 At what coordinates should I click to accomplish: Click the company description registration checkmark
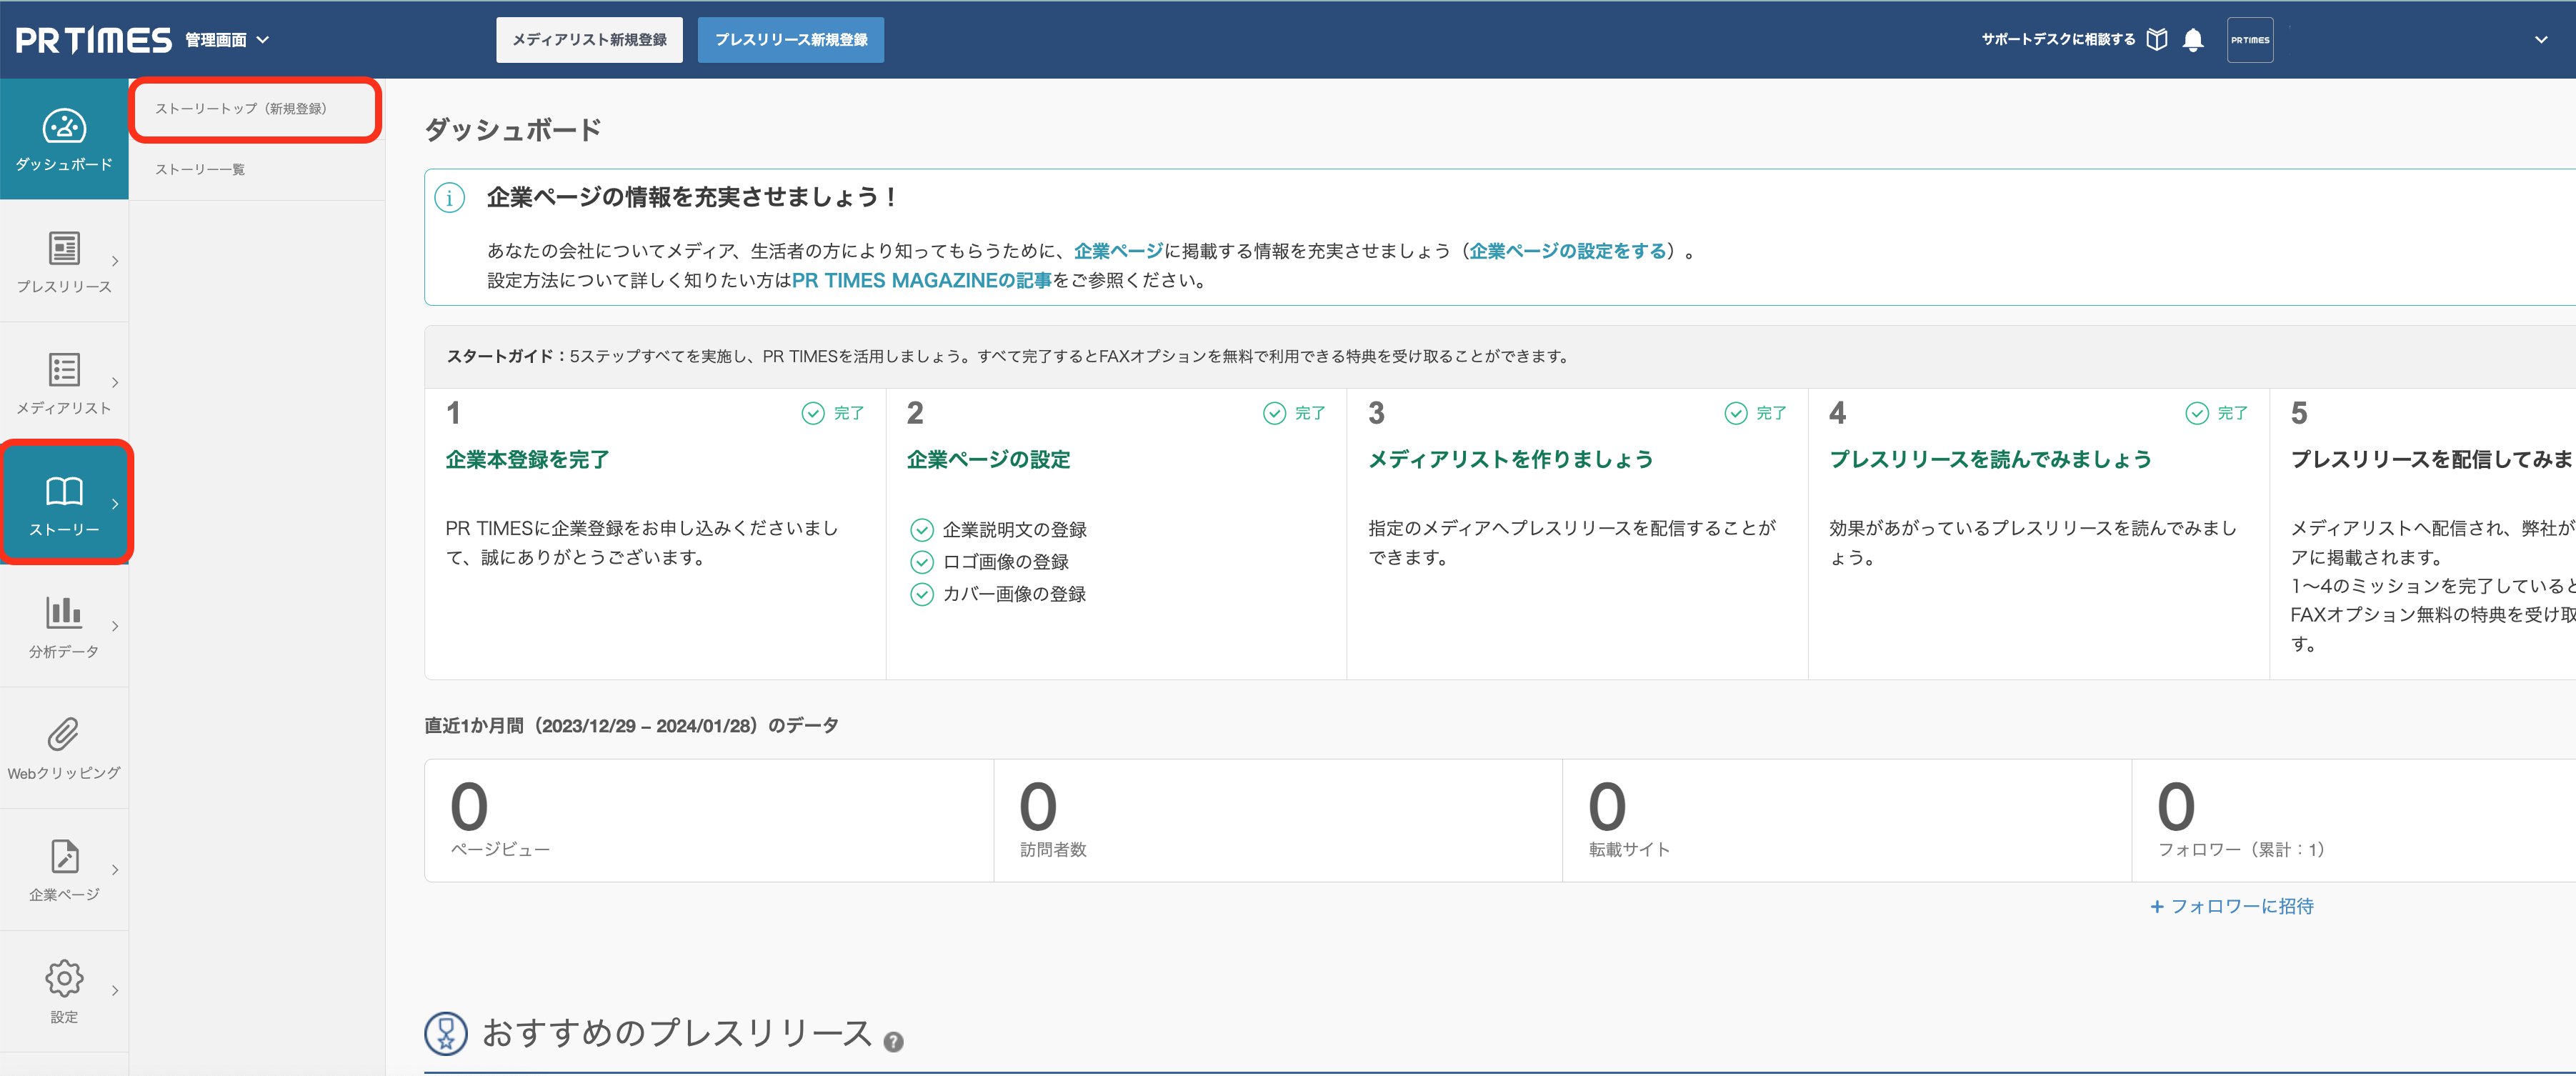[921, 530]
